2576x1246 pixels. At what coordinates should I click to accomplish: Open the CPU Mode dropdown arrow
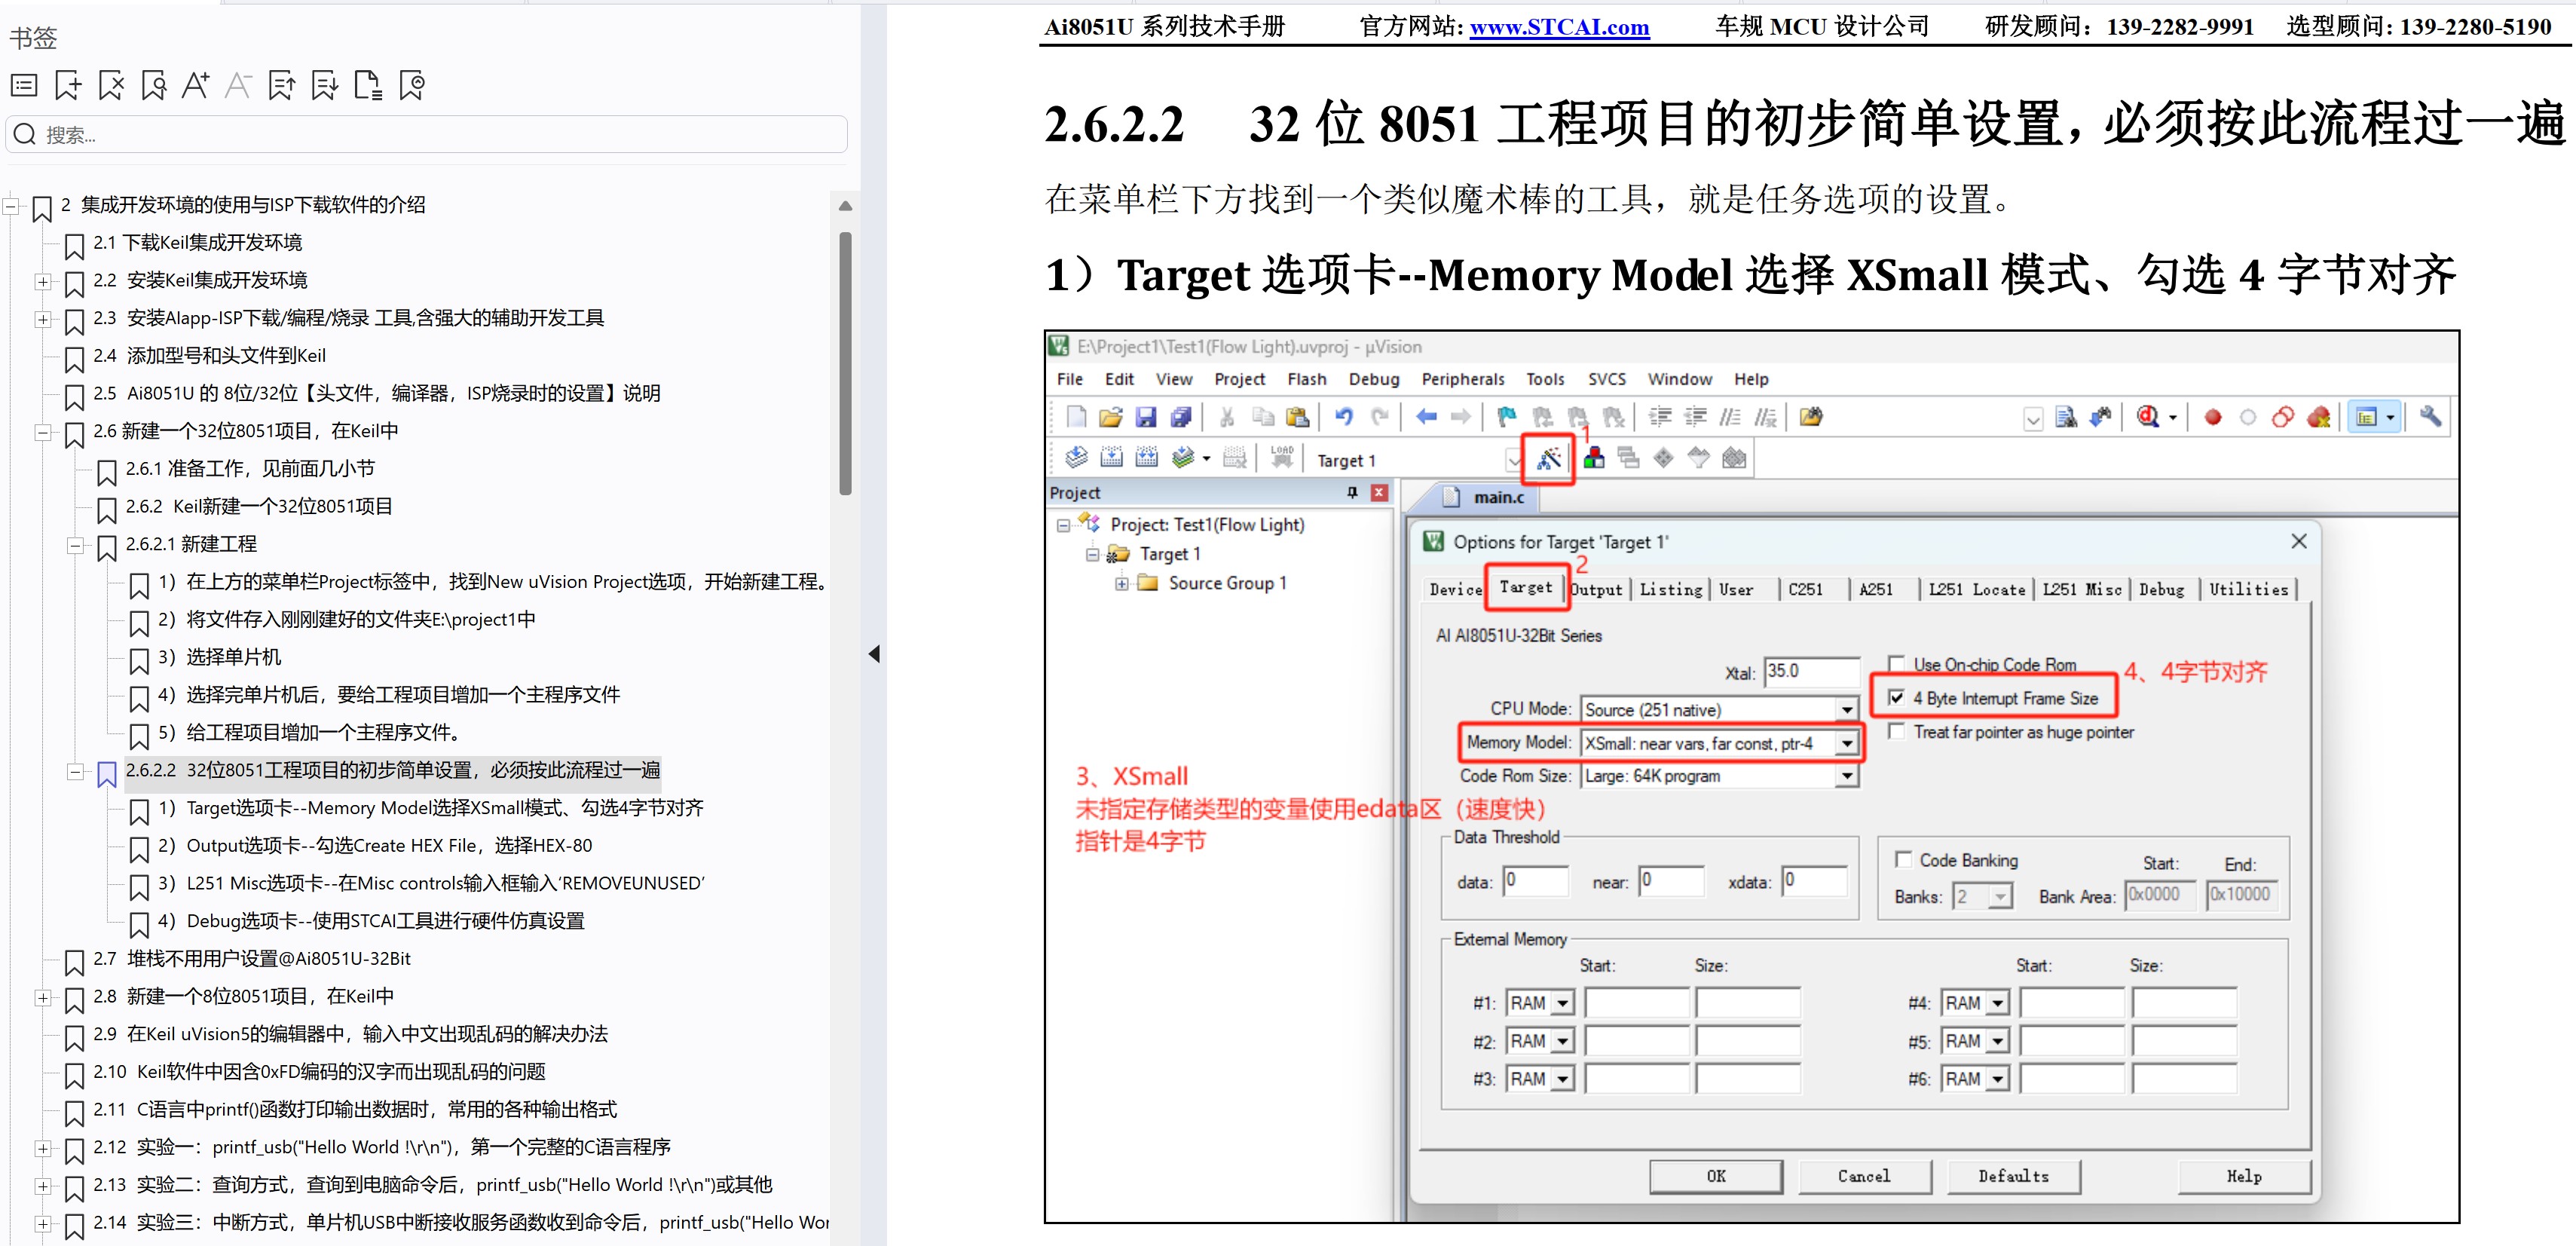click(x=1847, y=710)
